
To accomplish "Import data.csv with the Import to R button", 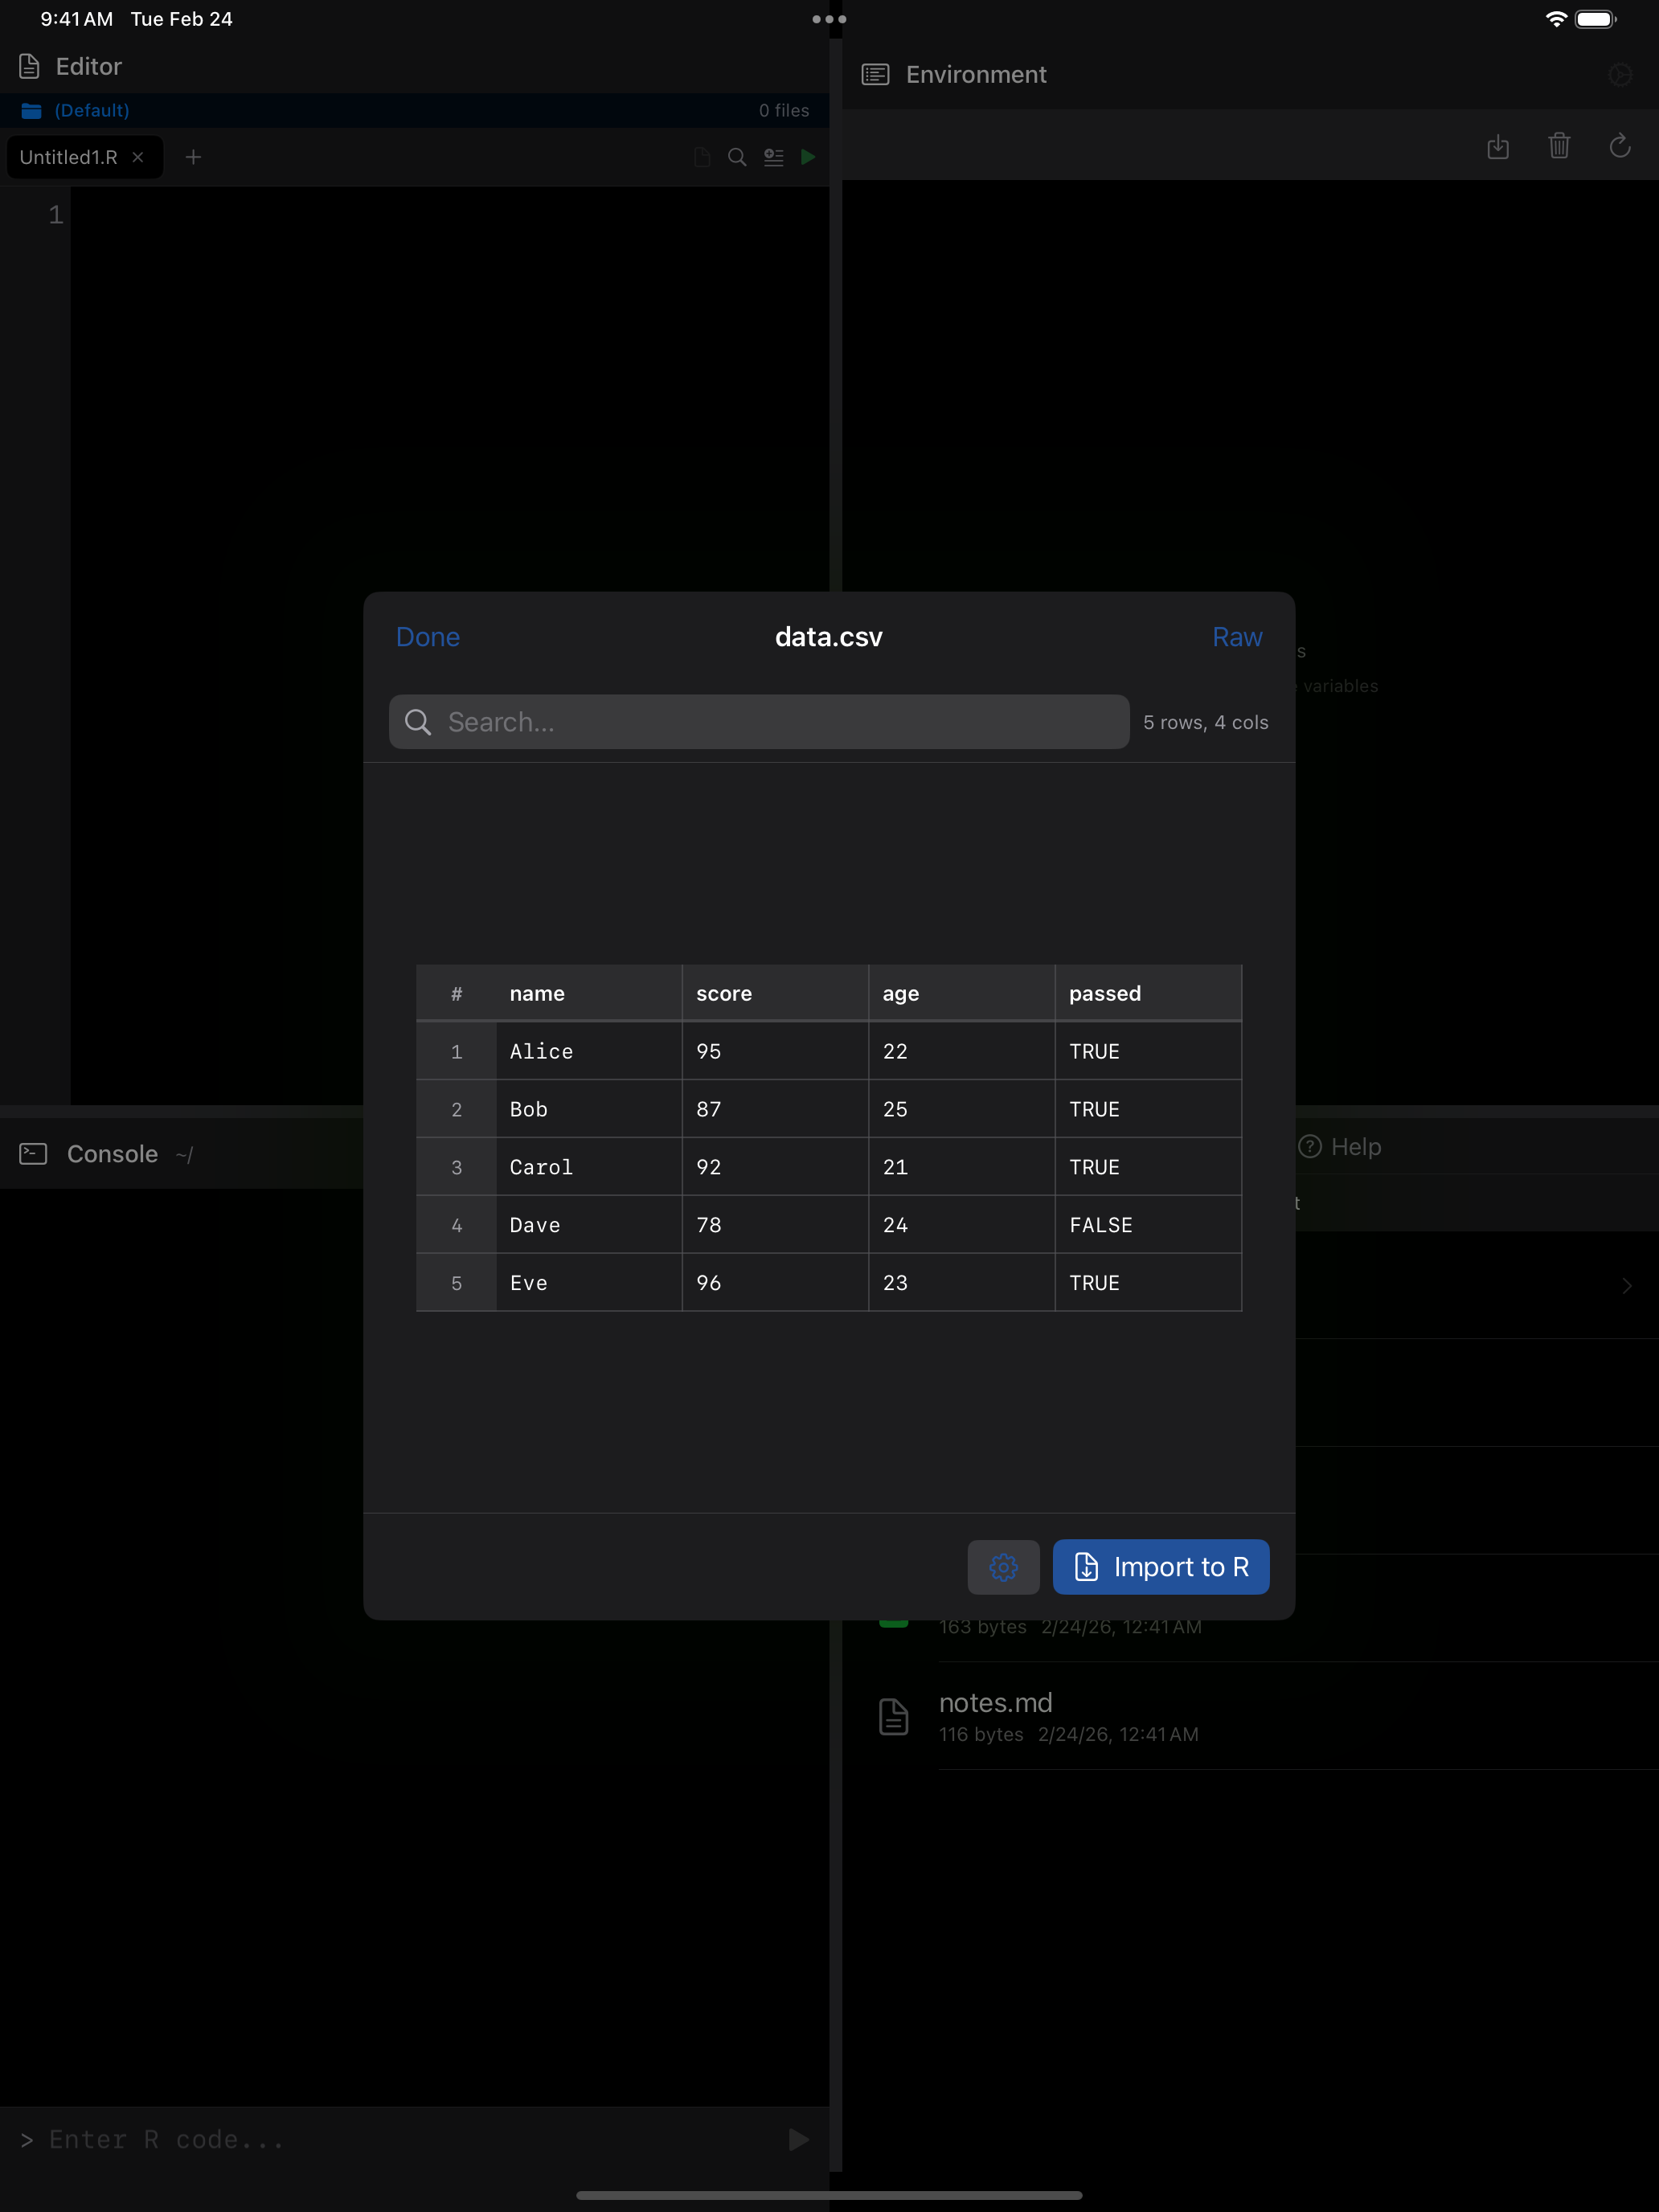I will (1160, 1567).
